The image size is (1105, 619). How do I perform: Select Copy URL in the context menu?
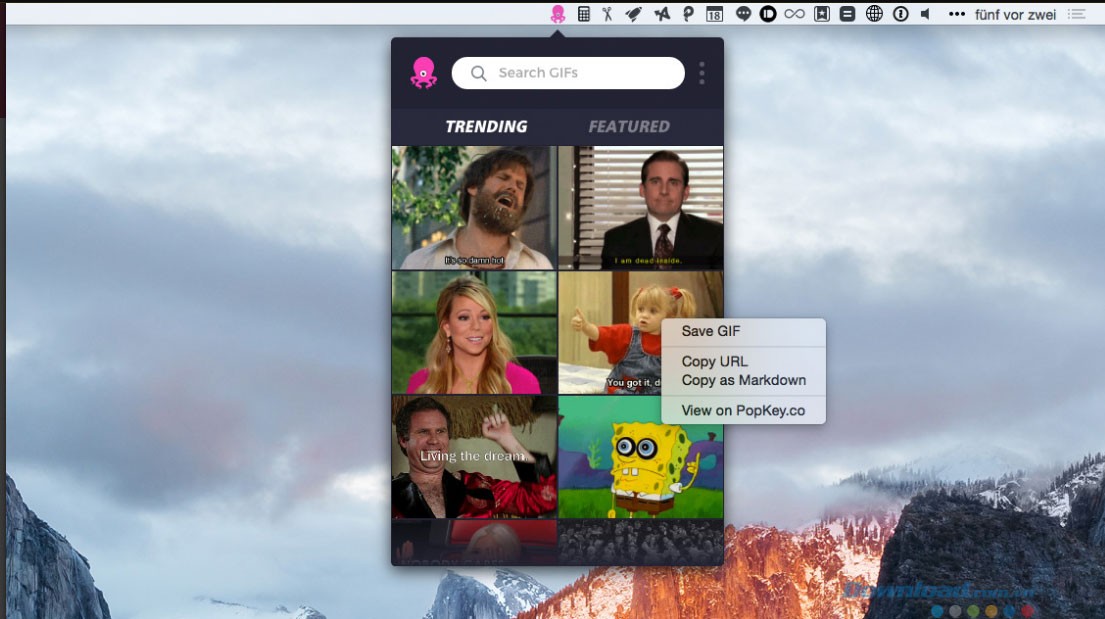pyautogui.click(x=714, y=362)
